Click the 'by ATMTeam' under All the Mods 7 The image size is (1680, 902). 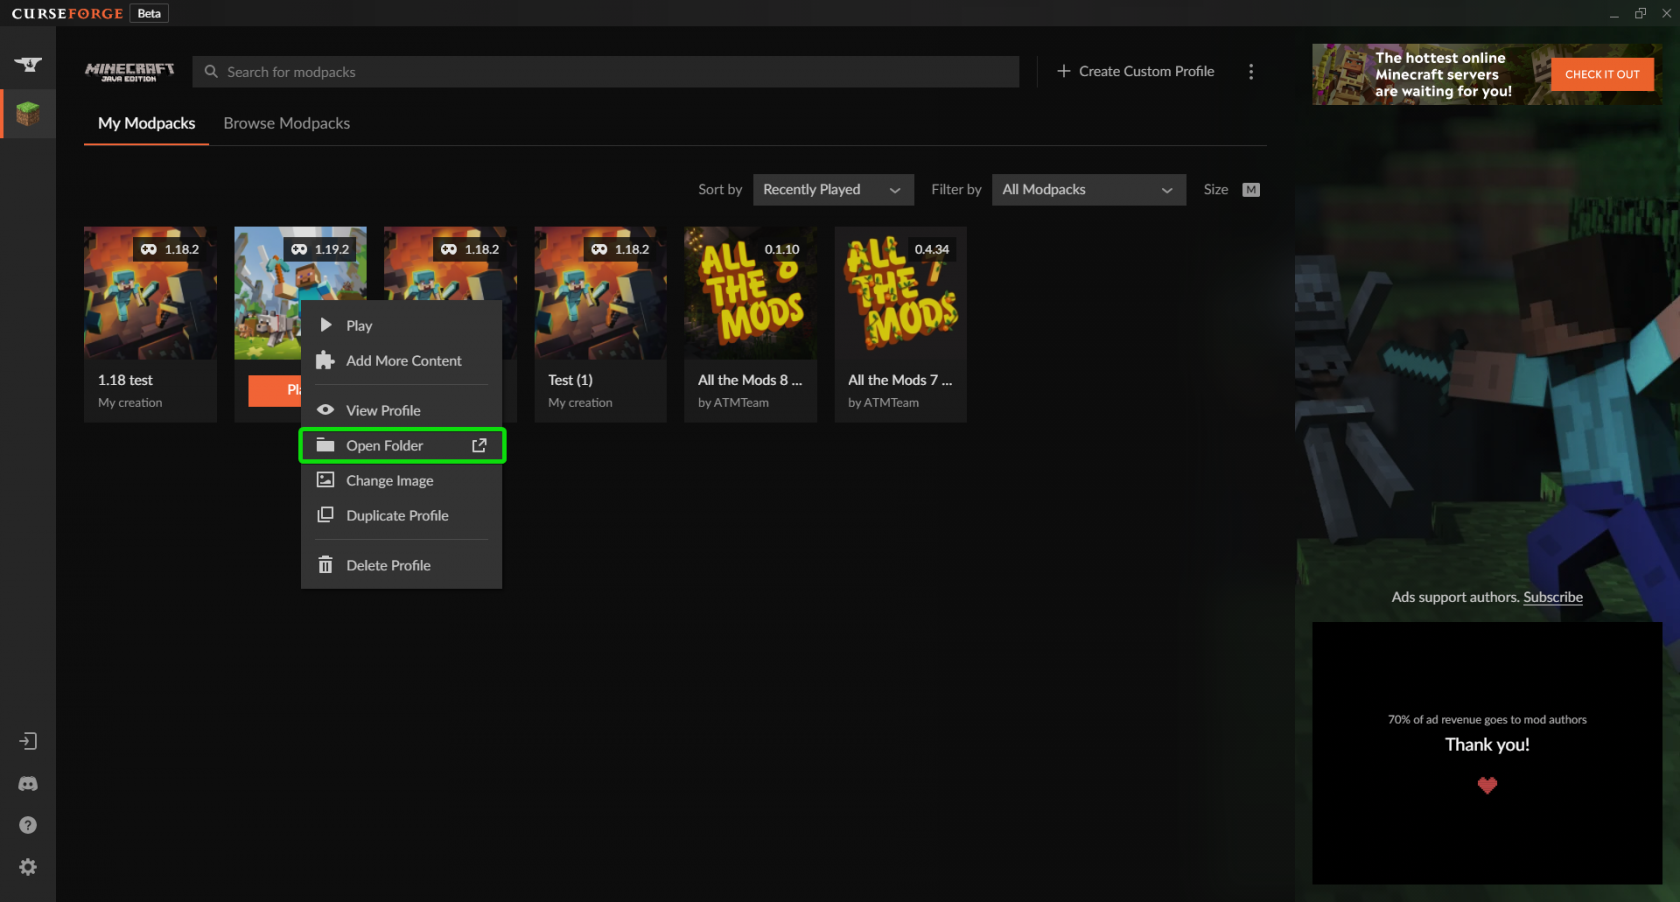[x=883, y=403]
